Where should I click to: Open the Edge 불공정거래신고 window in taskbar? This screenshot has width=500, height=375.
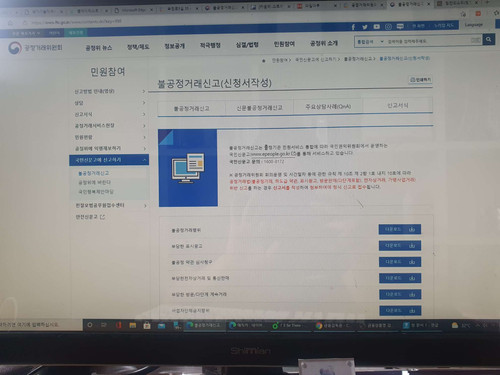point(205,325)
